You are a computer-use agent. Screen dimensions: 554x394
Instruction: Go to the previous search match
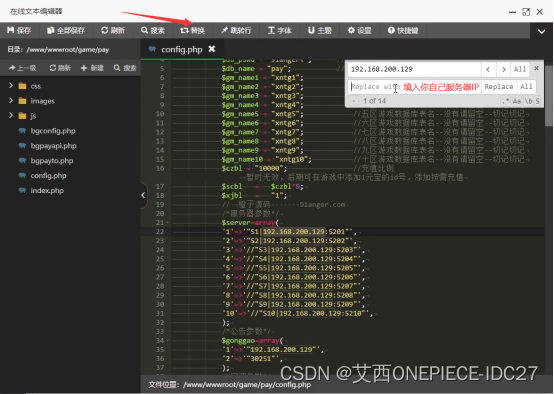tap(488, 69)
